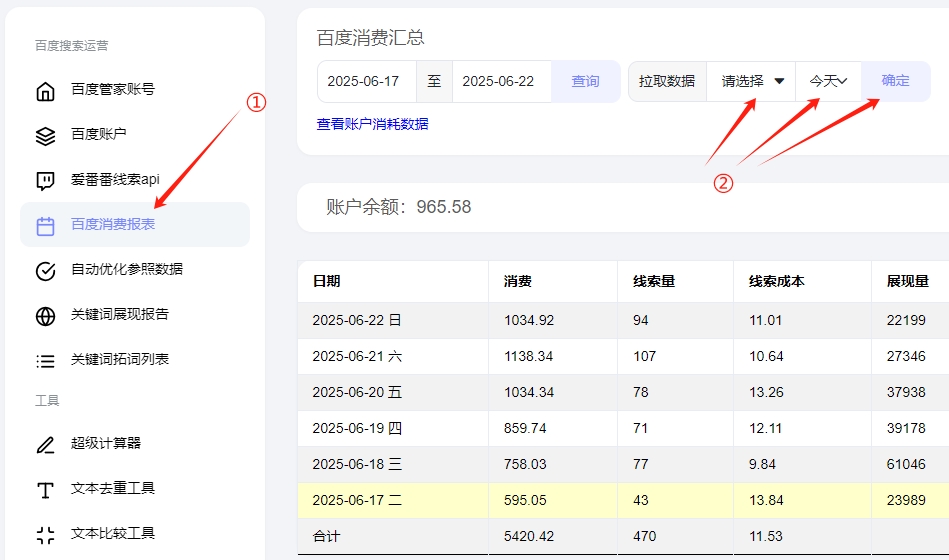Click impressions value 61046
The height and width of the screenshot is (560, 949).
(x=906, y=464)
